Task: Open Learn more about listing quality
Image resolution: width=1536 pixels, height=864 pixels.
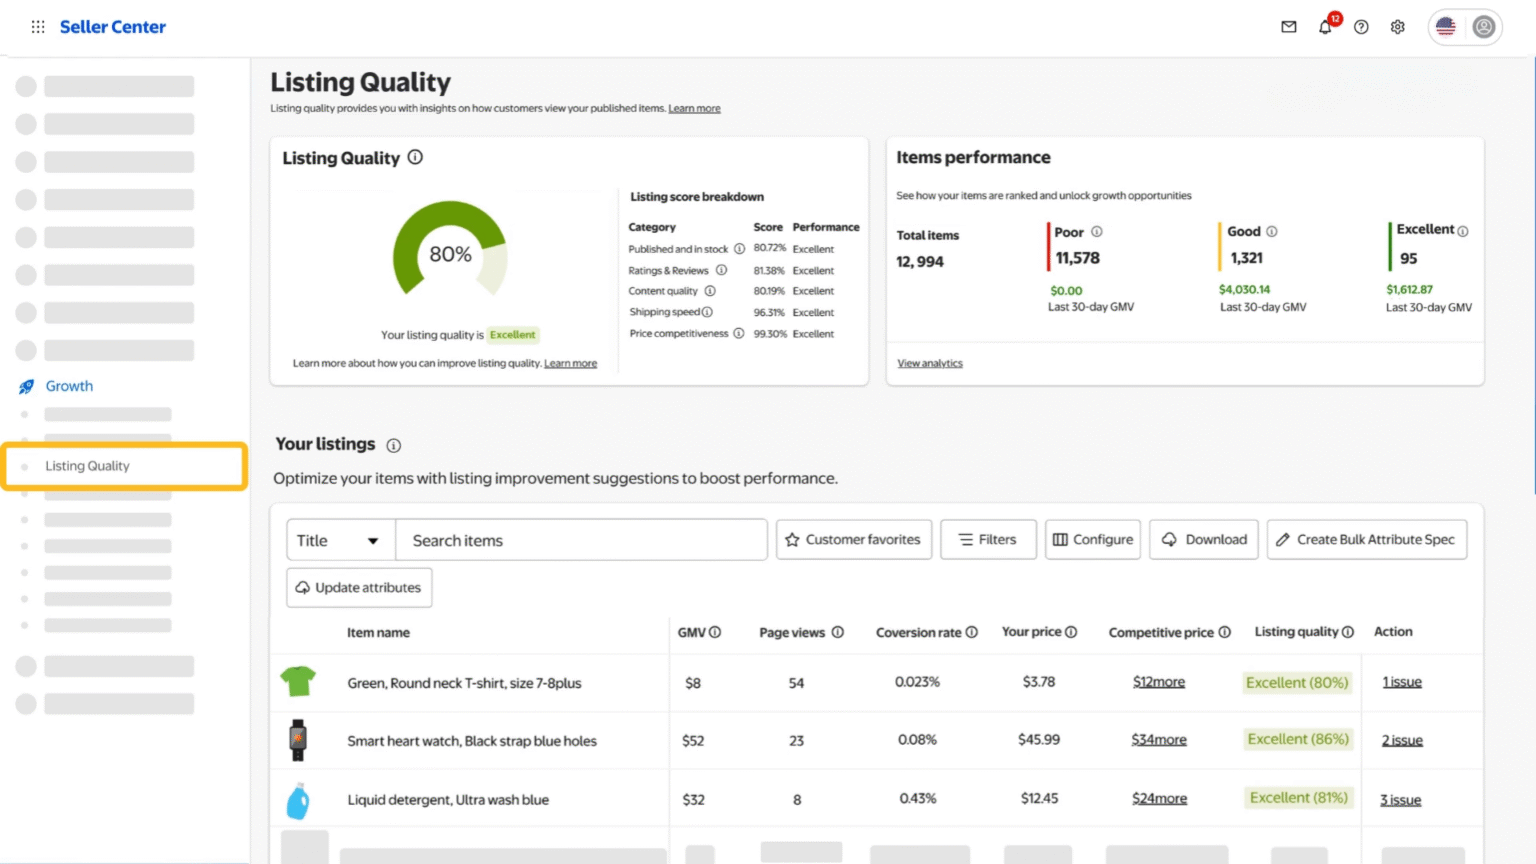Action: [x=571, y=363]
